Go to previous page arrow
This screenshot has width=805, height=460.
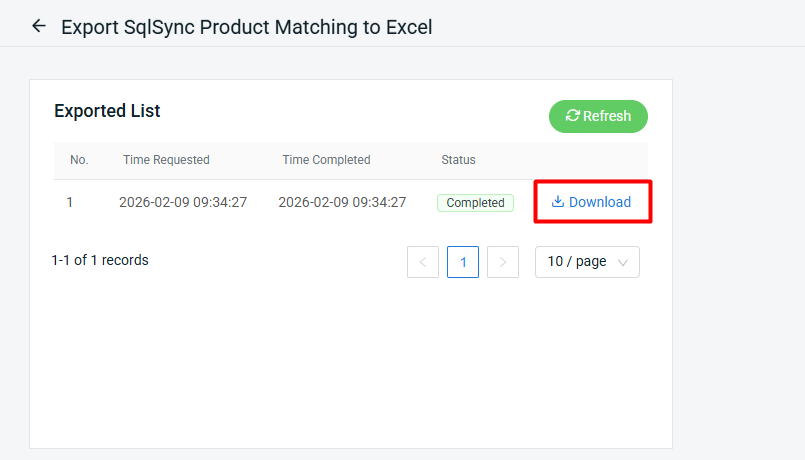click(423, 262)
